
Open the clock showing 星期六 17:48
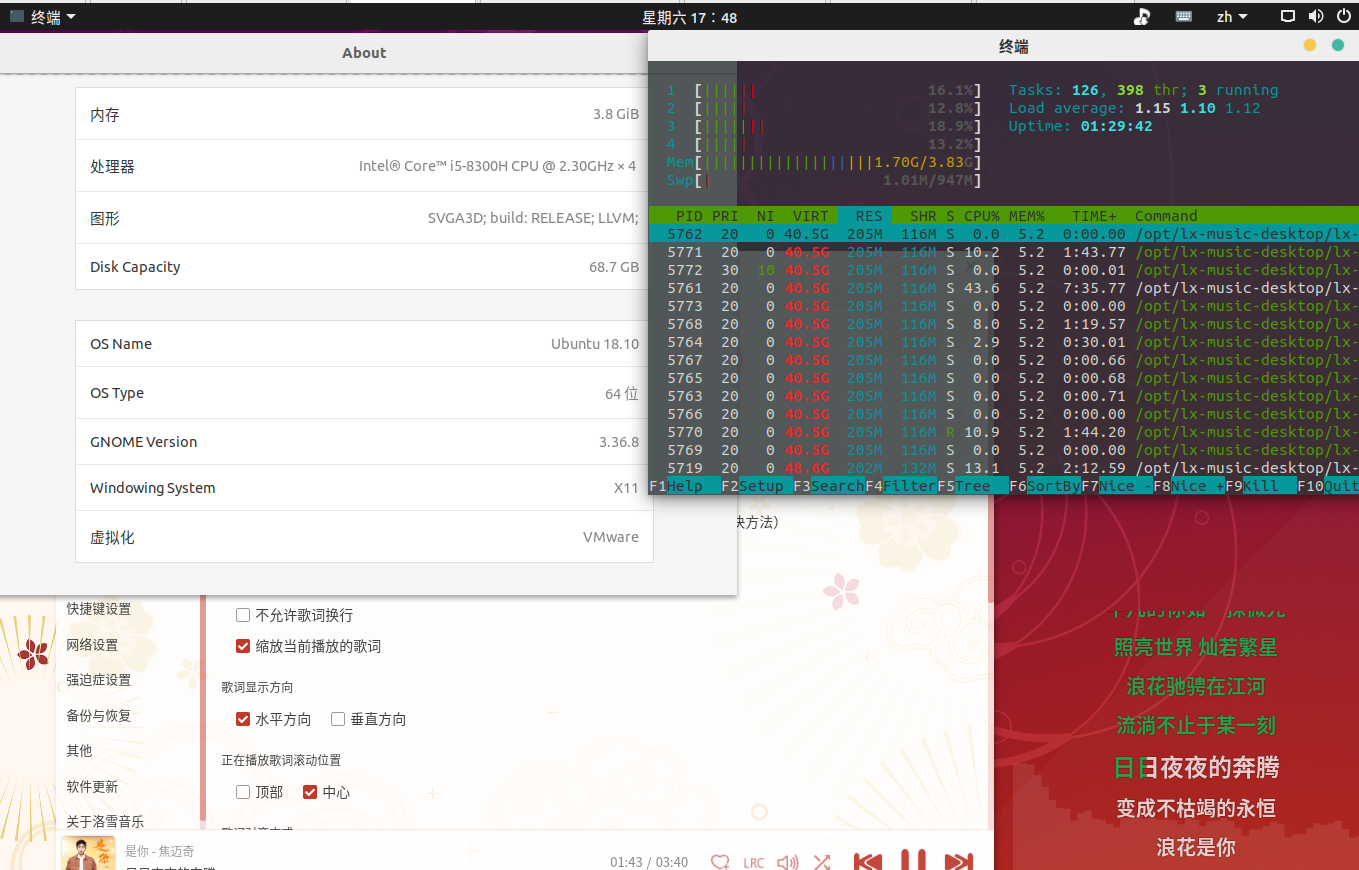pos(689,17)
